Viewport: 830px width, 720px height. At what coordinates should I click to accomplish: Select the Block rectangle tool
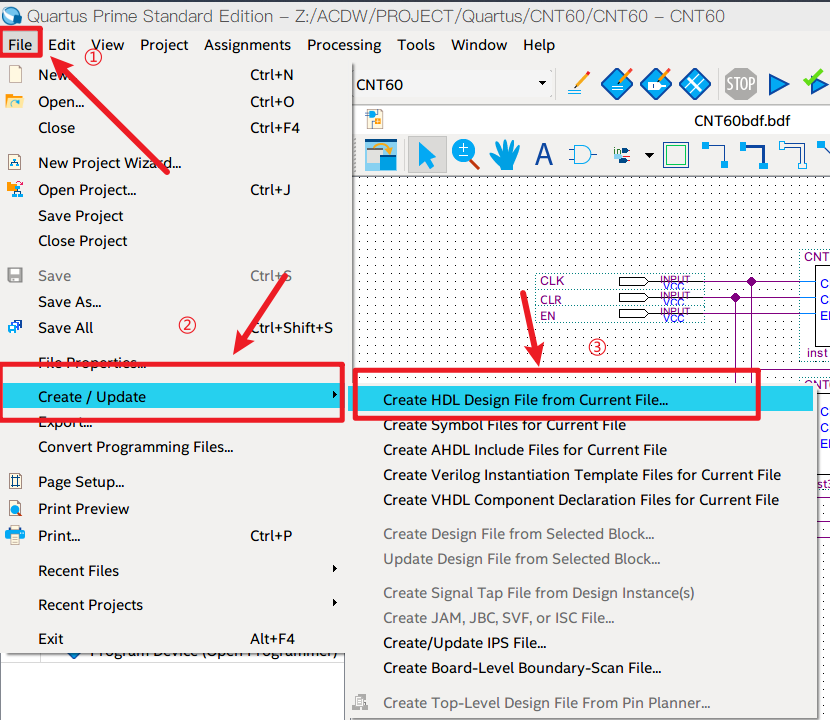click(676, 155)
